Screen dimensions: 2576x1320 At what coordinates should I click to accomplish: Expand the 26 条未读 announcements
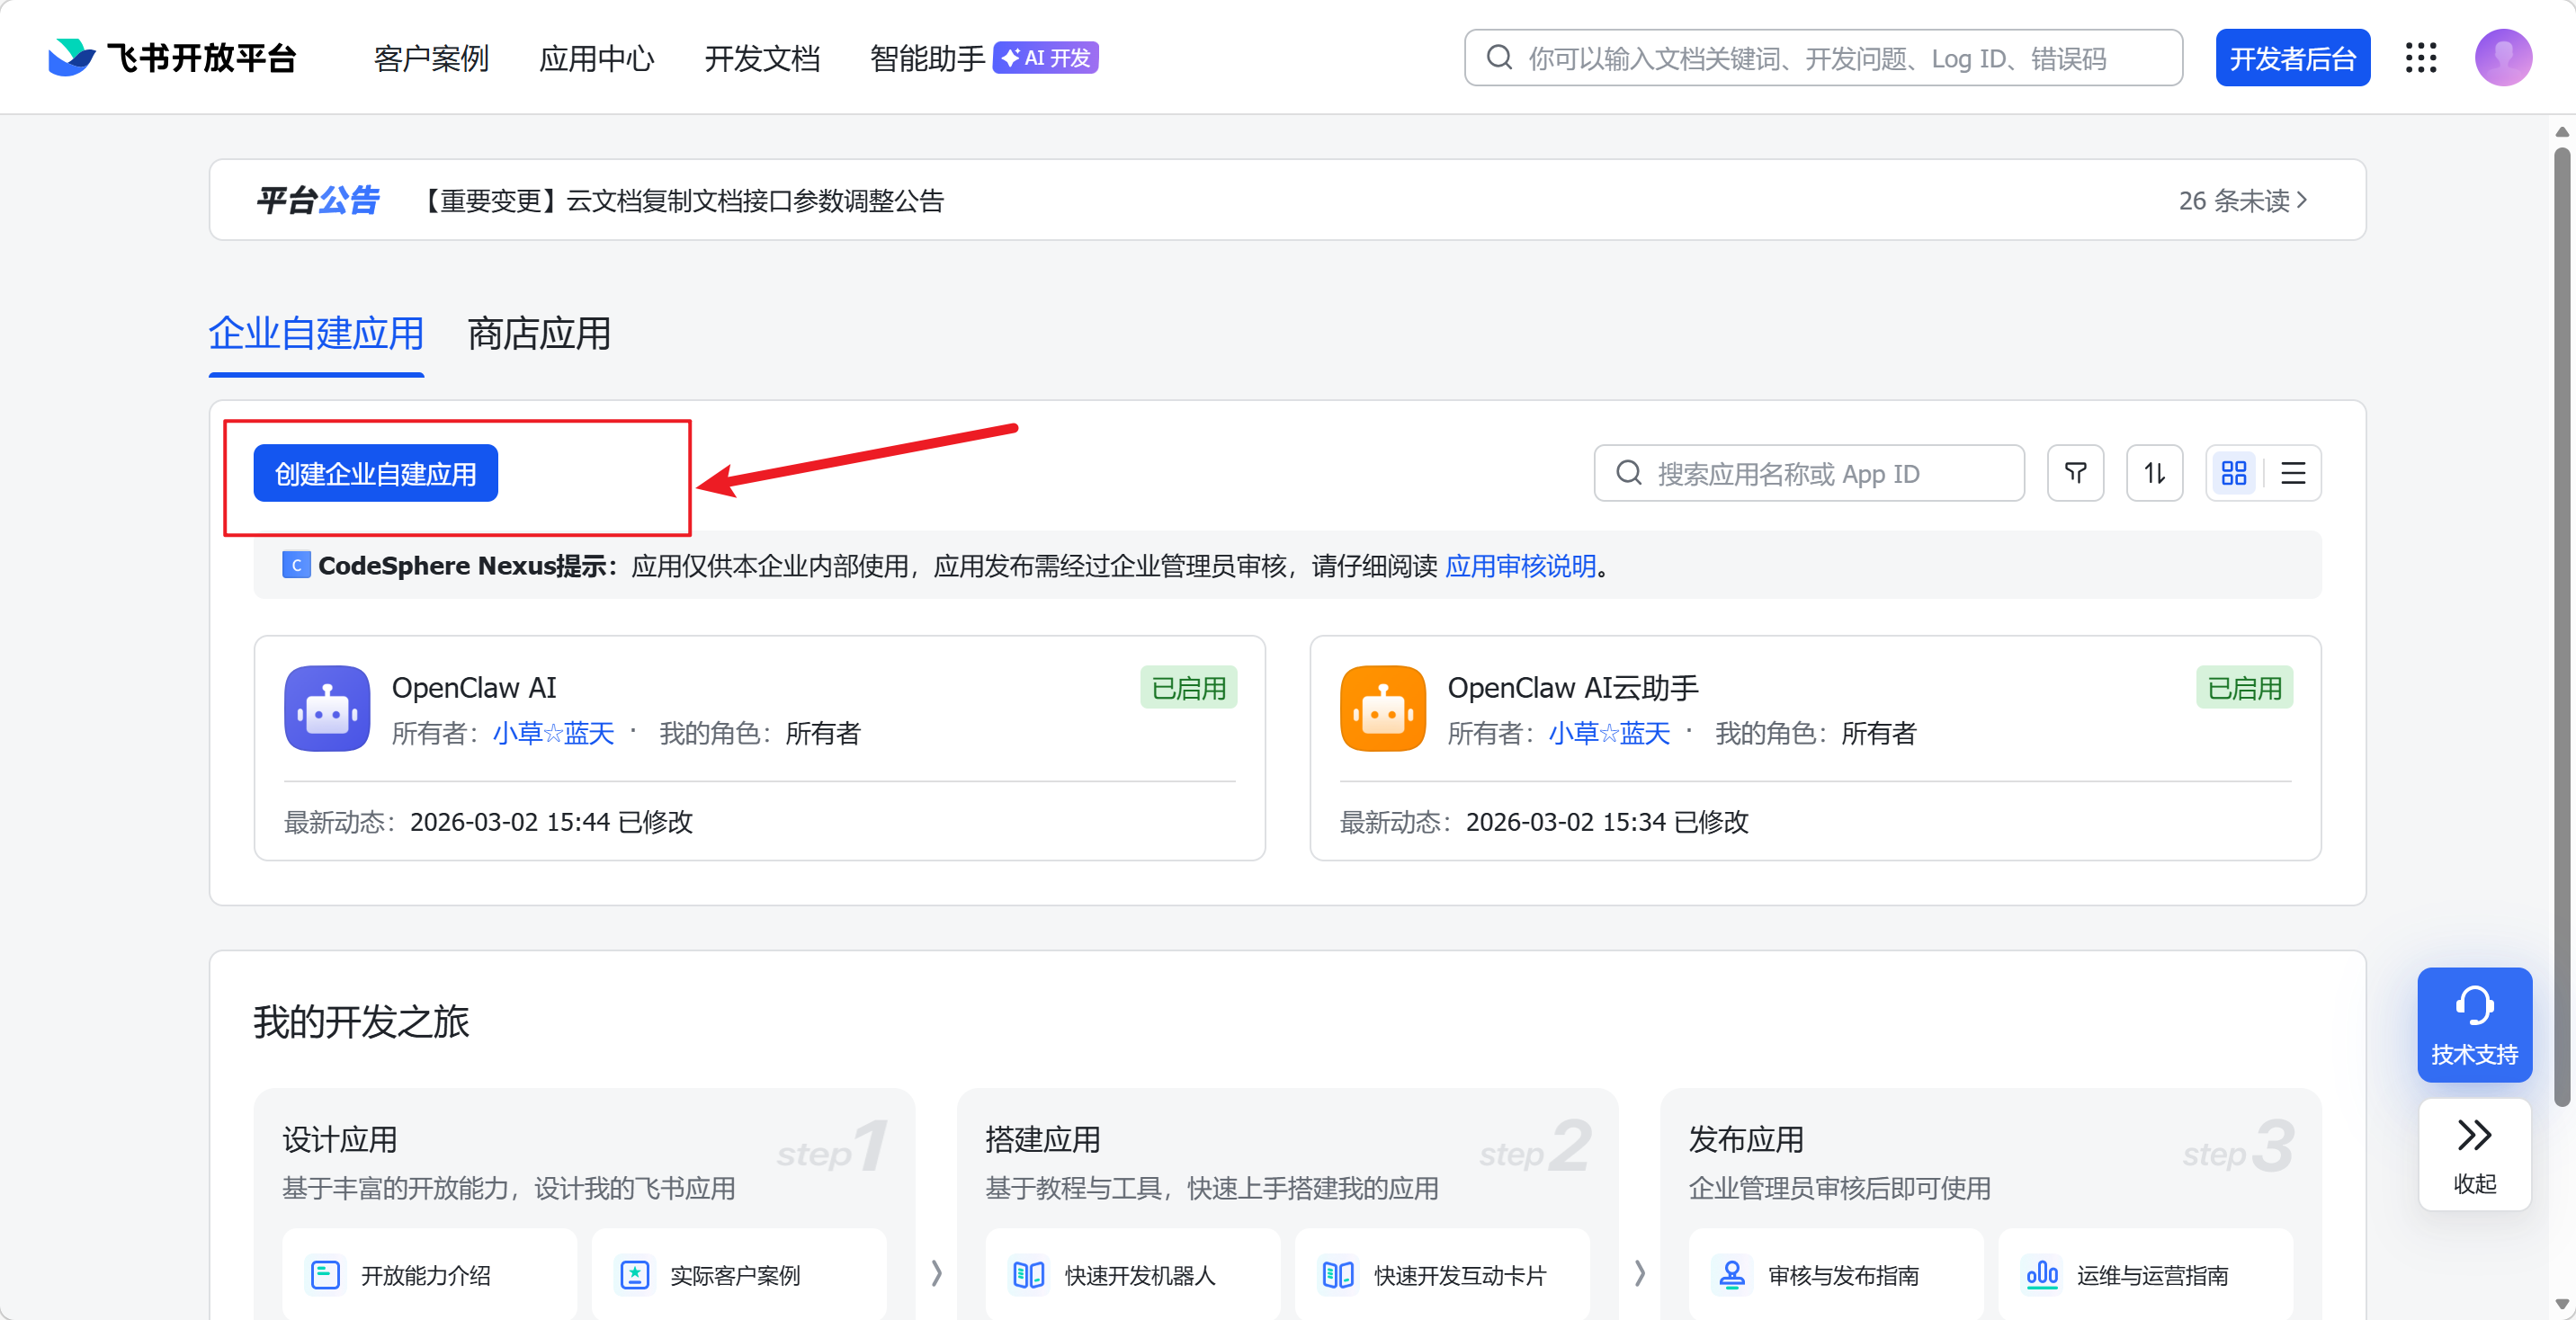pos(2242,201)
